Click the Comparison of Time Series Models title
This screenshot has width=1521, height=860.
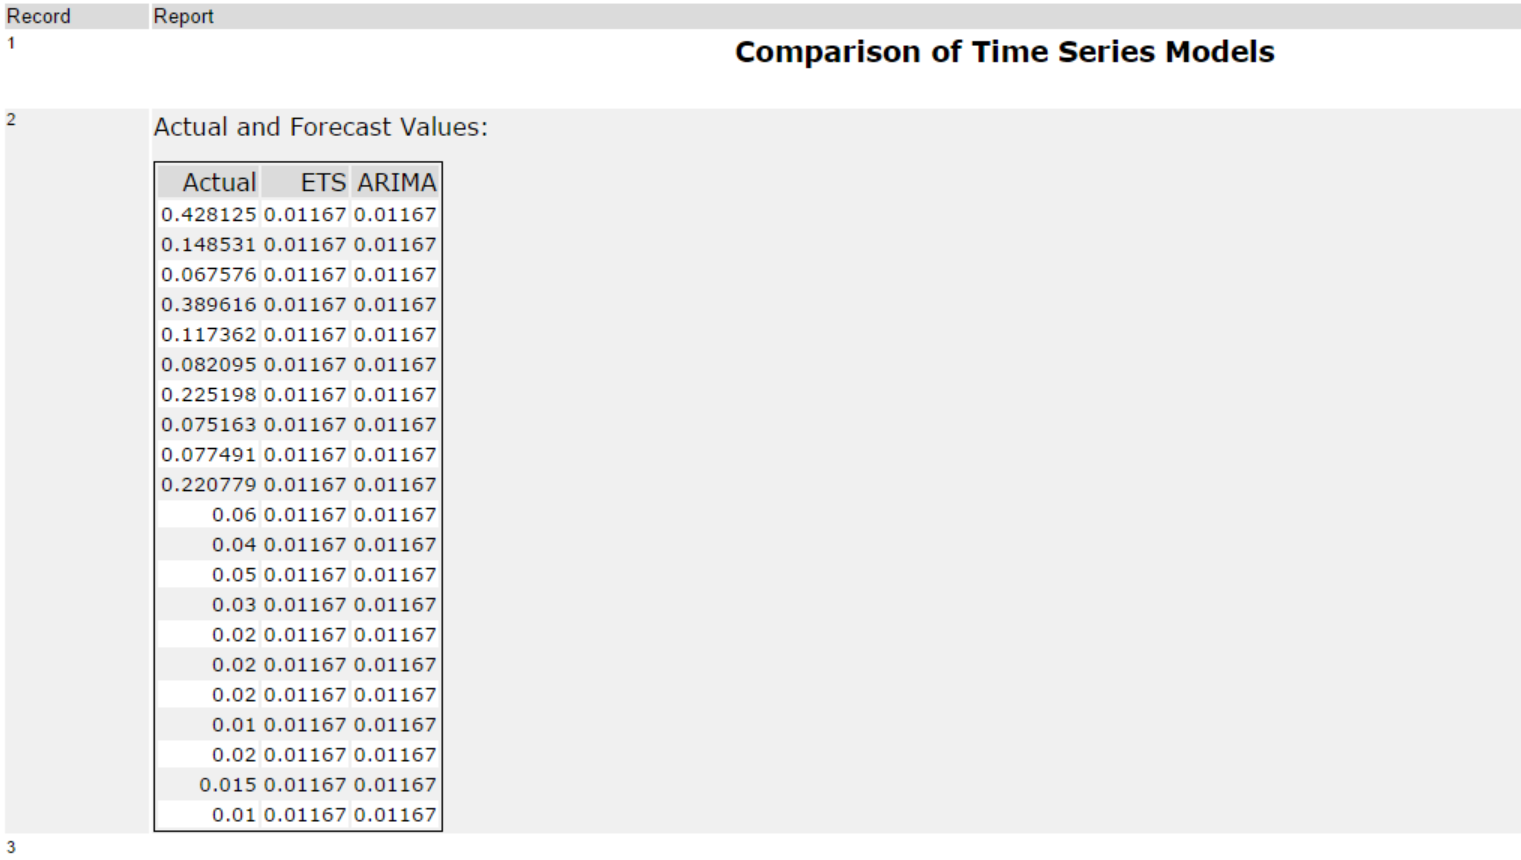click(x=1004, y=52)
